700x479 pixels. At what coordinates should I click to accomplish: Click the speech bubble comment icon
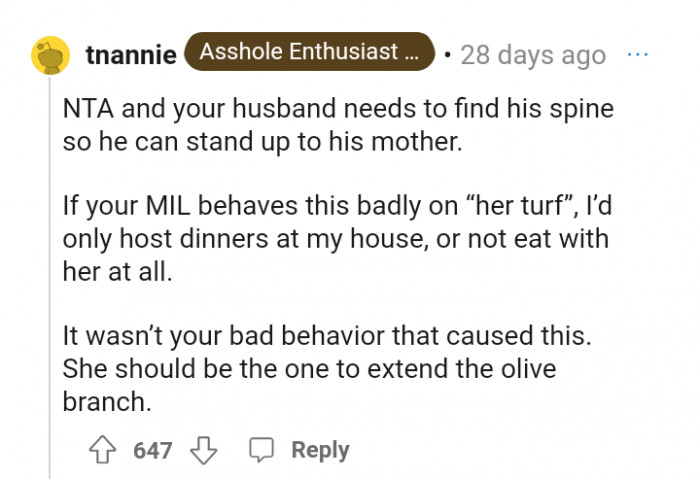tap(262, 450)
